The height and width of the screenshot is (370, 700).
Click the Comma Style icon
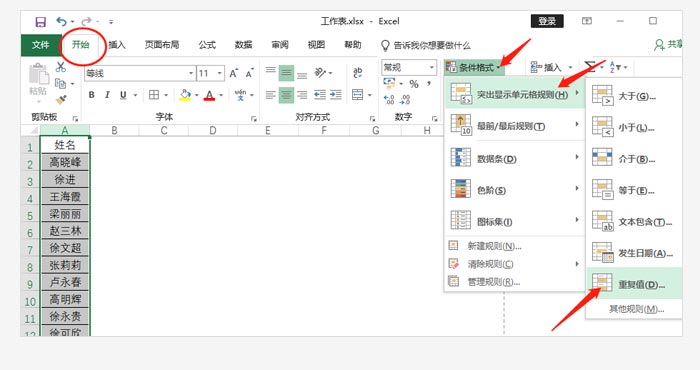428,83
